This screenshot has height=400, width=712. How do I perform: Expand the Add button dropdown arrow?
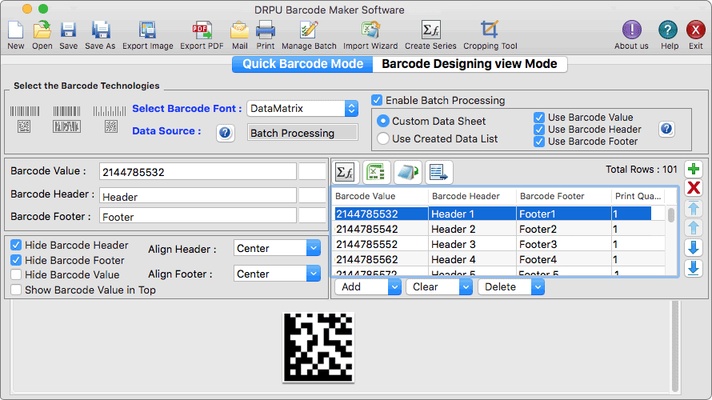pyautogui.click(x=394, y=287)
